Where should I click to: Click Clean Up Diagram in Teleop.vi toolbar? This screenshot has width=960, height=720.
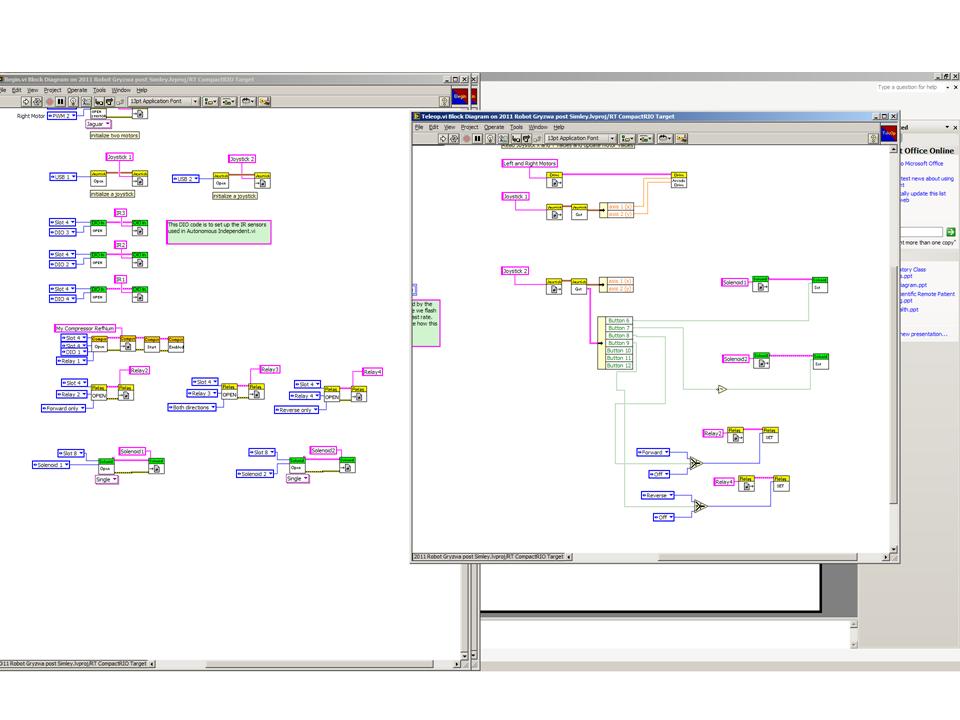682,139
